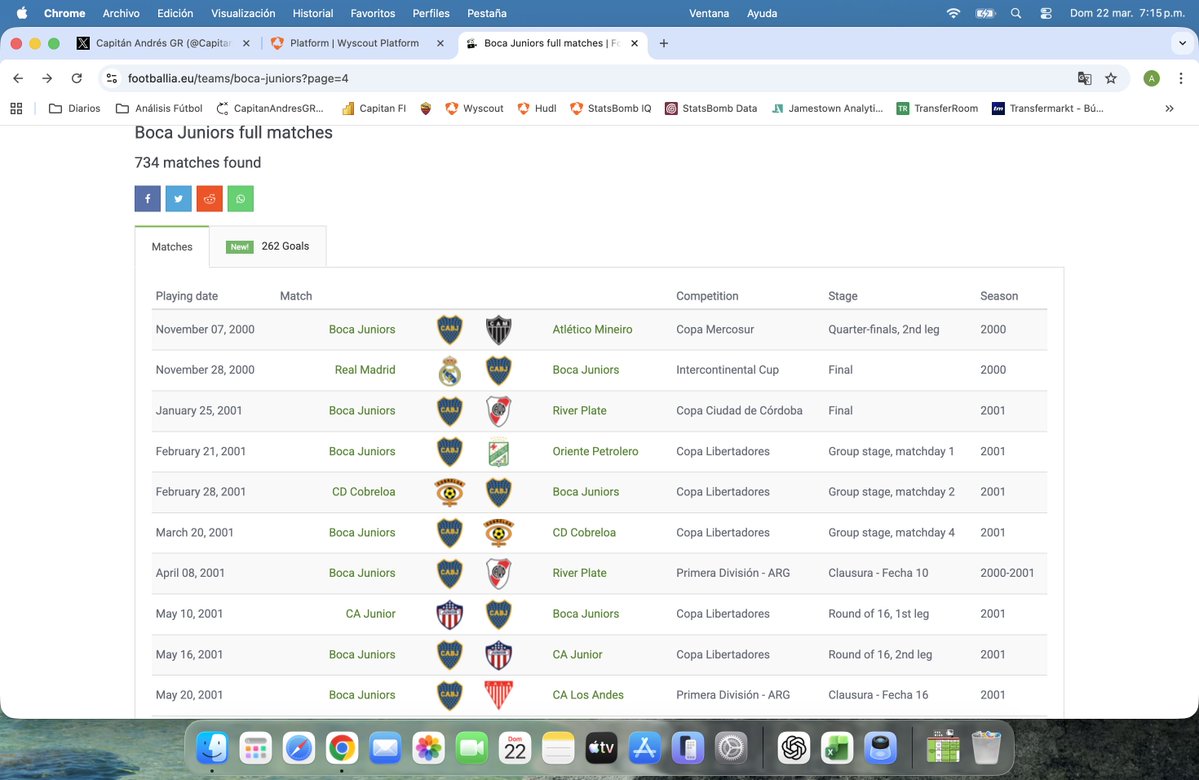Open new browser tab

(x=664, y=44)
